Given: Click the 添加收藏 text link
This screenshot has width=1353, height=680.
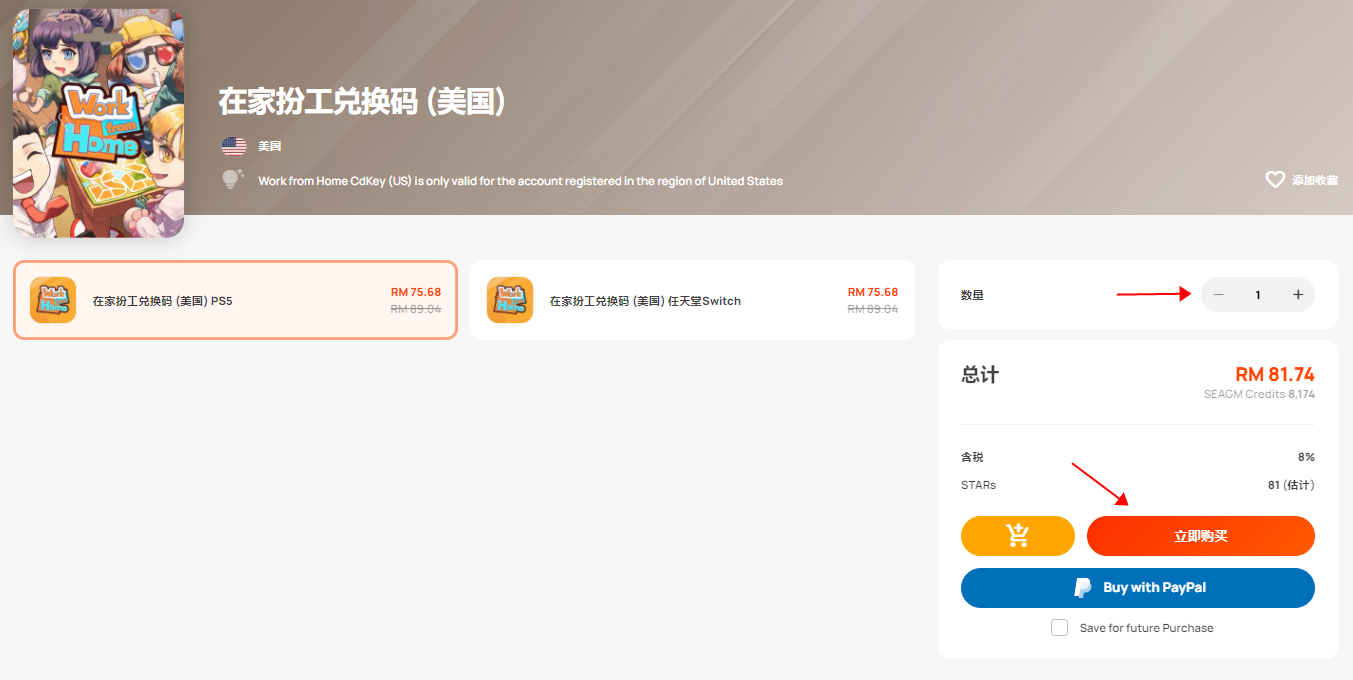Looking at the screenshot, I should [1314, 181].
